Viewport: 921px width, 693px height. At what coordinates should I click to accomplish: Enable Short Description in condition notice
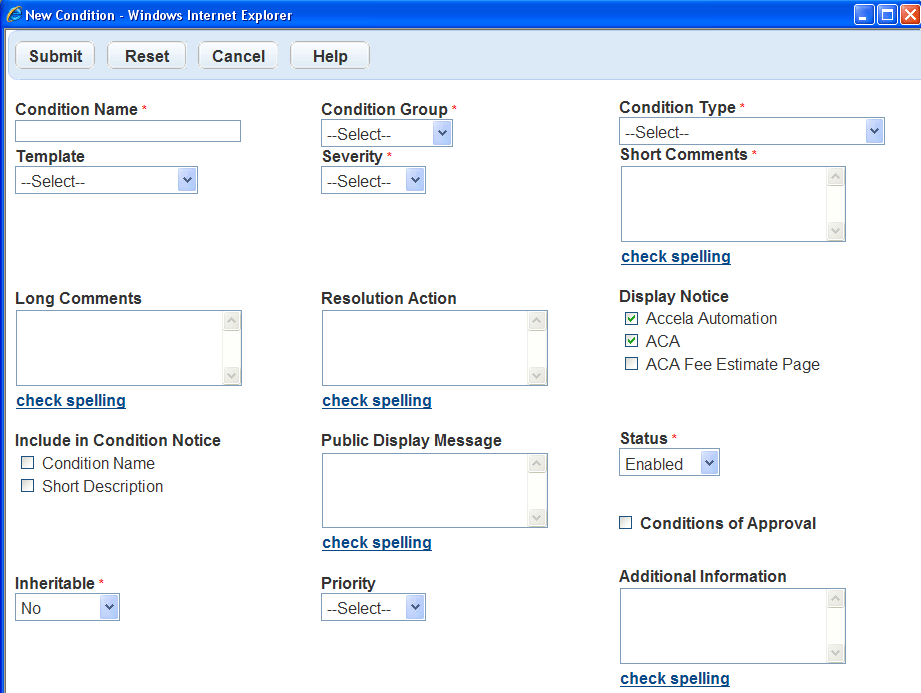(x=27, y=486)
